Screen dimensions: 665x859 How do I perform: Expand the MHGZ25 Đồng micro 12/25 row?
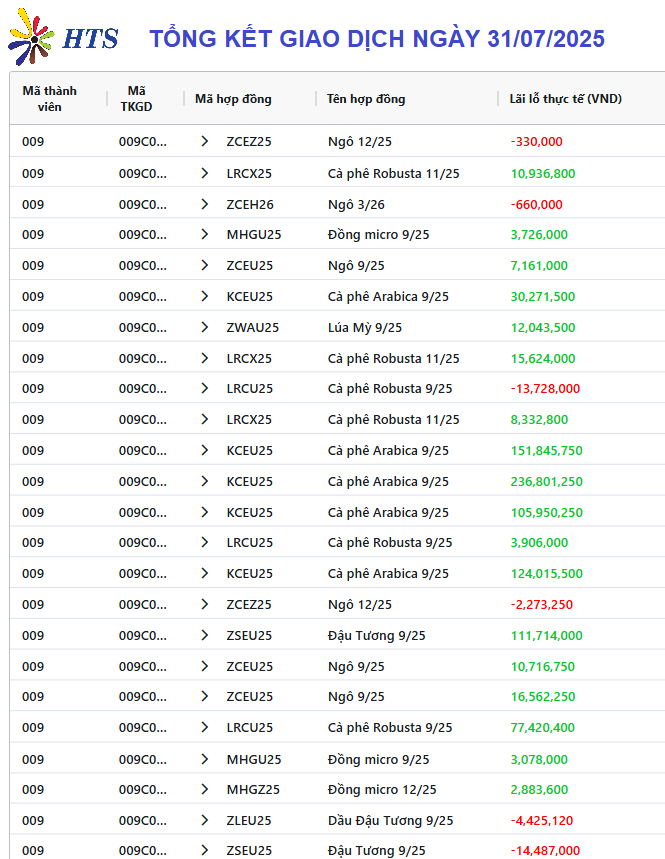(x=204, y=789)
